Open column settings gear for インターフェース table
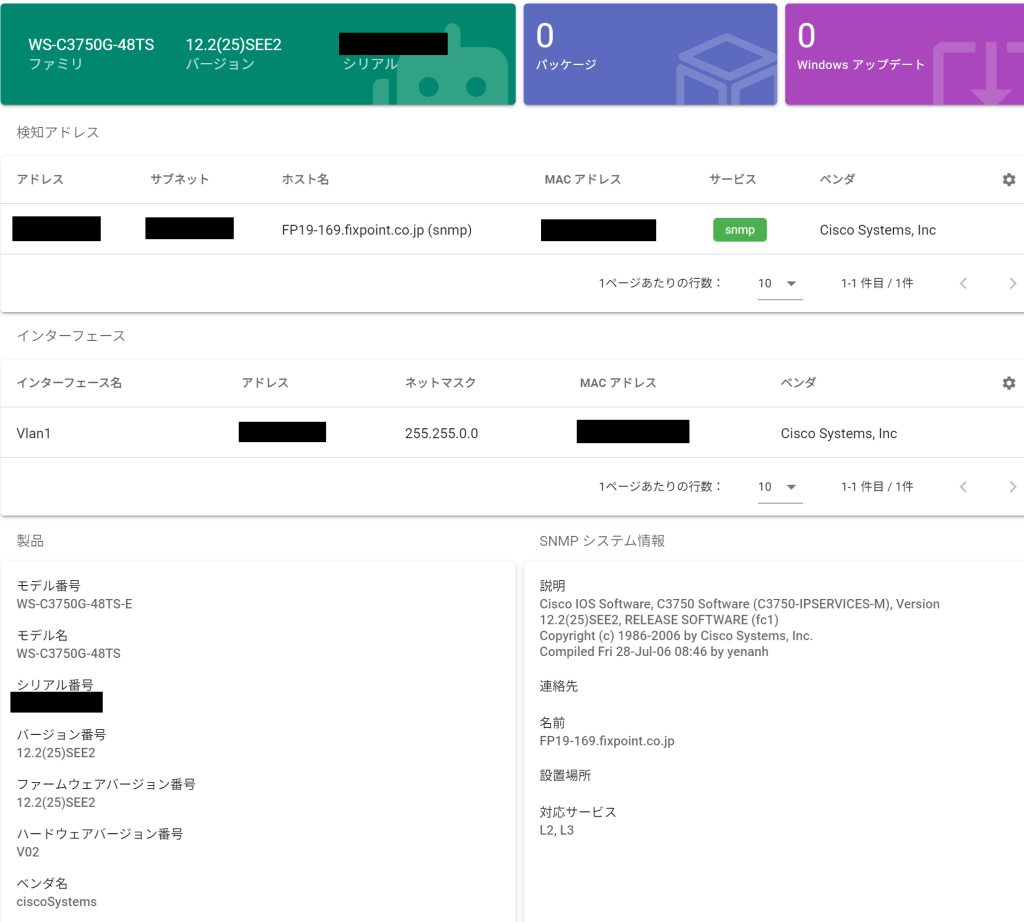The width and height of the screenshot is (1024, 922). [x=1008, y=383]
